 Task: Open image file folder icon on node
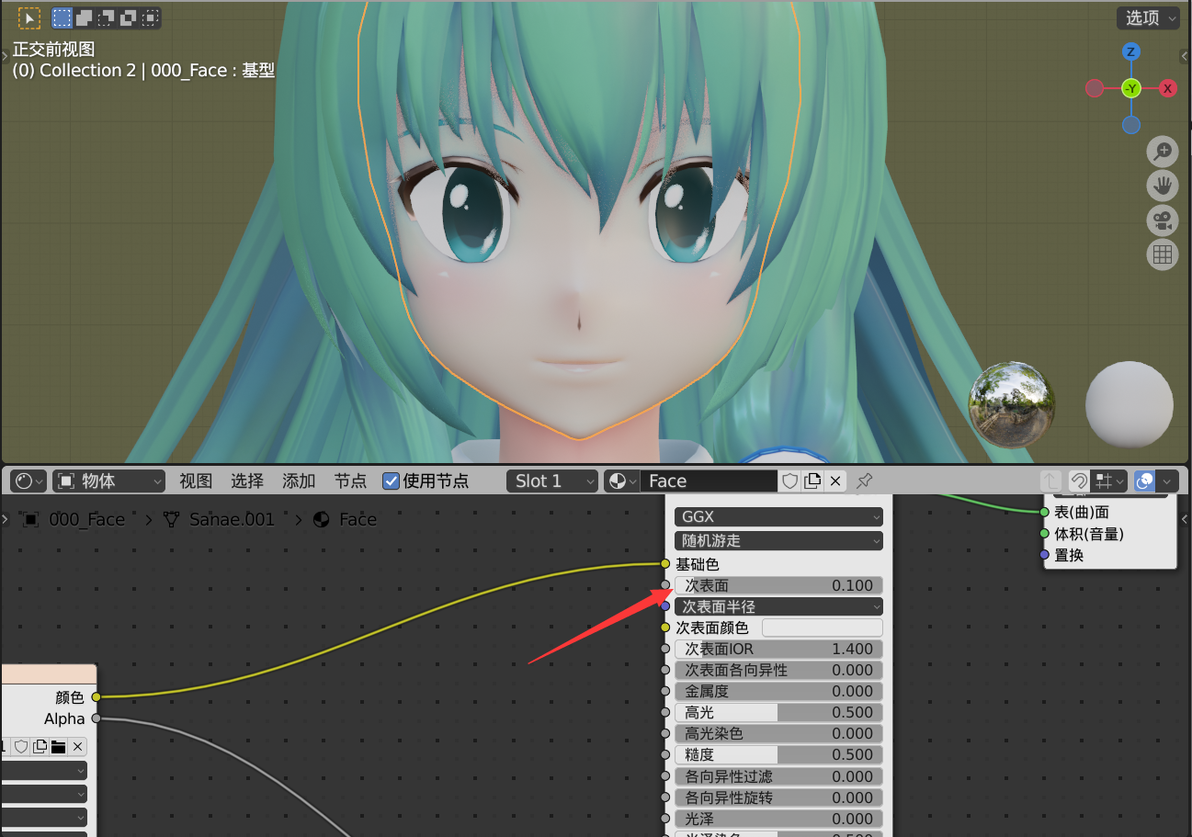(x=59, y=747)
